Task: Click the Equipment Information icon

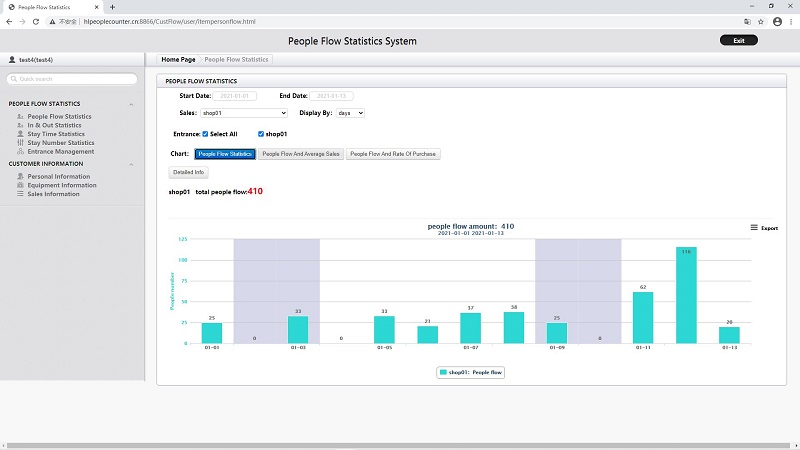Action: tap(20, 185)
